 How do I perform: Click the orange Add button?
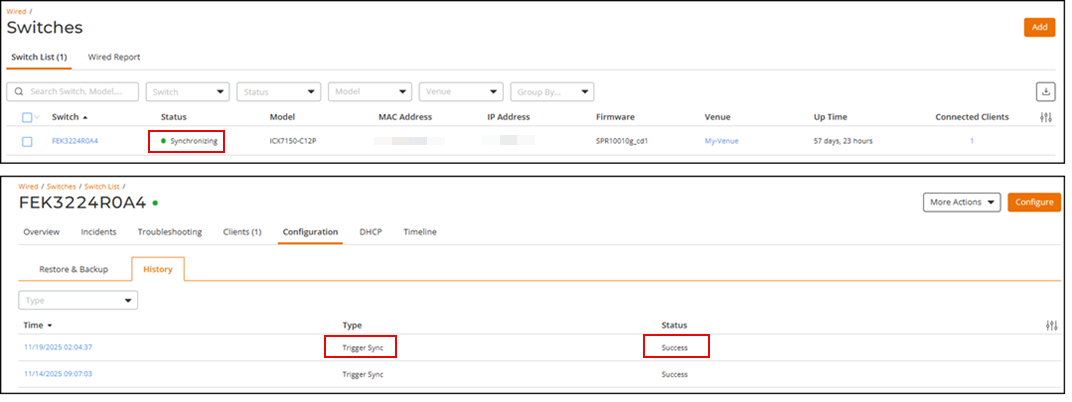[1039, 27]
